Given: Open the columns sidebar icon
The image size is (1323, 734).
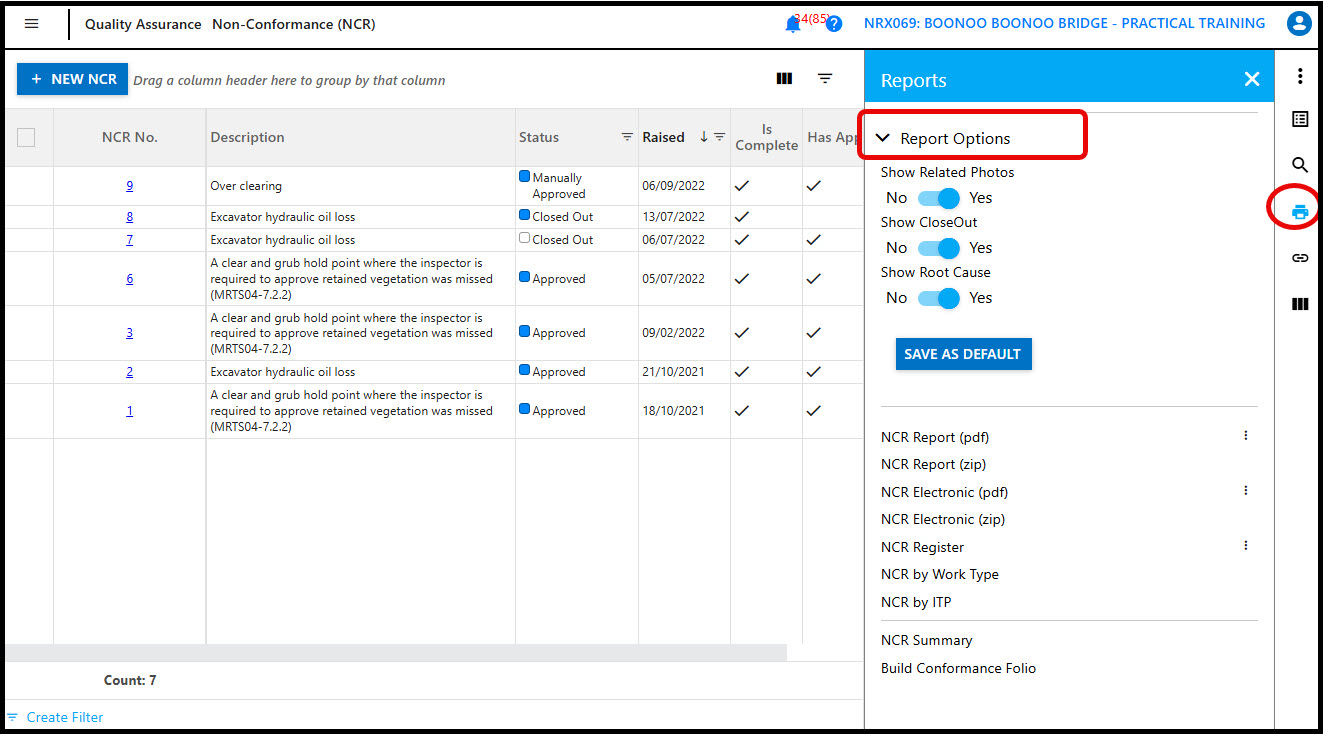Looking at the screenshot, I should [1300, 304].
